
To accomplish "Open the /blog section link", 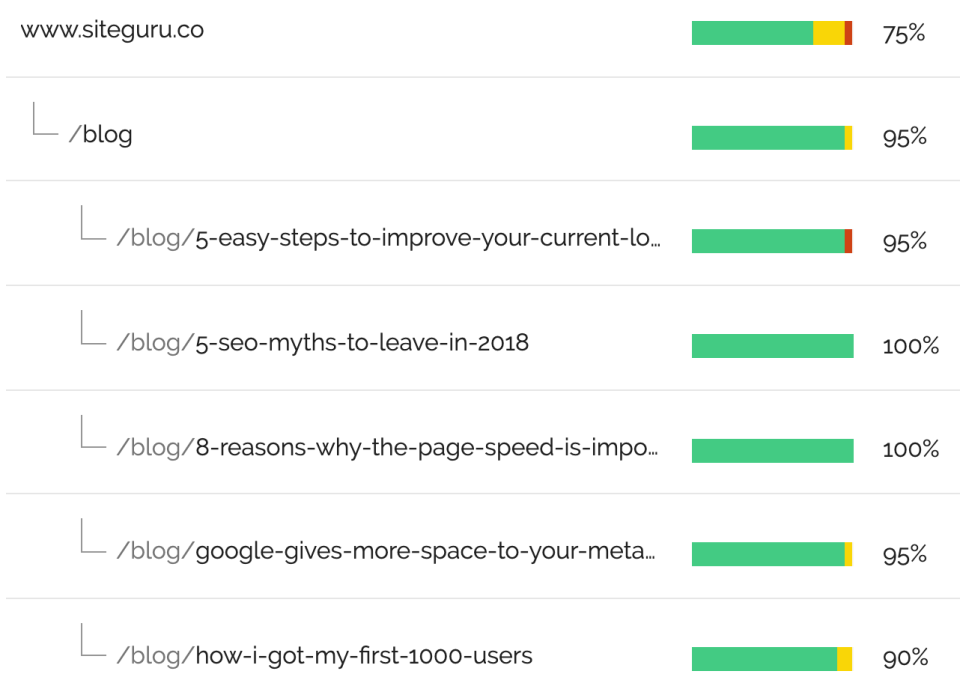I will (103, 134).
